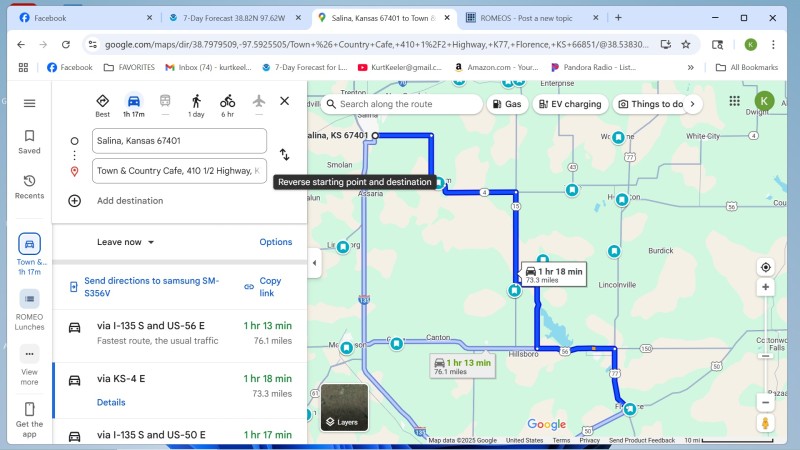Click show your location button

765,267
